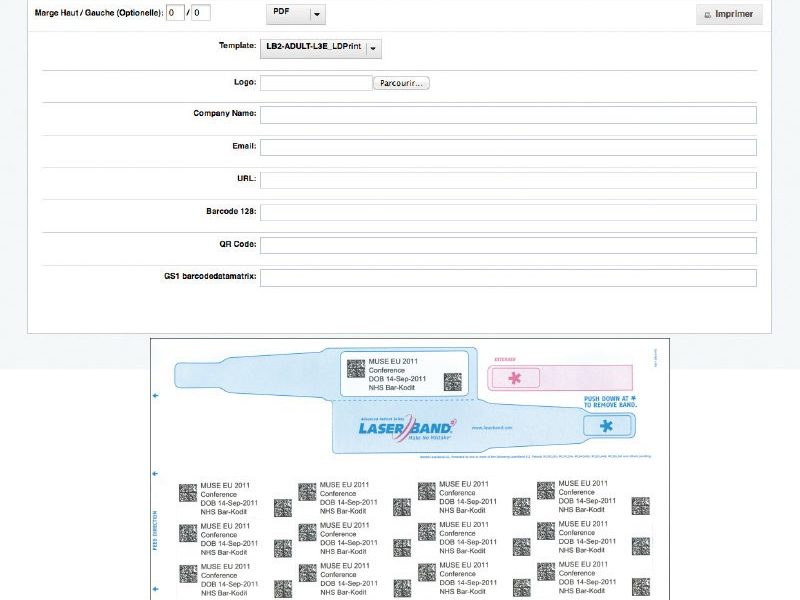This screenshot has height=600, width=800.
Task: Expand the Template LB2-ADULT-L3E_LDPrint dropdown
Action: (x=320, y=47)
